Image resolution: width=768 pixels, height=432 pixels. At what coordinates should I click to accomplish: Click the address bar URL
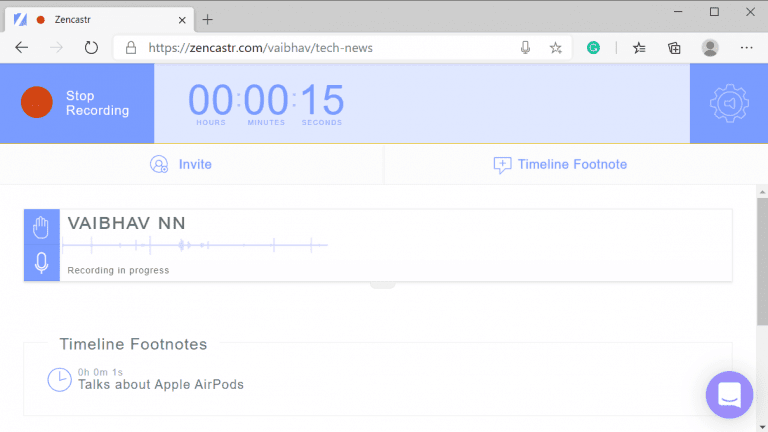coord(261,48)
